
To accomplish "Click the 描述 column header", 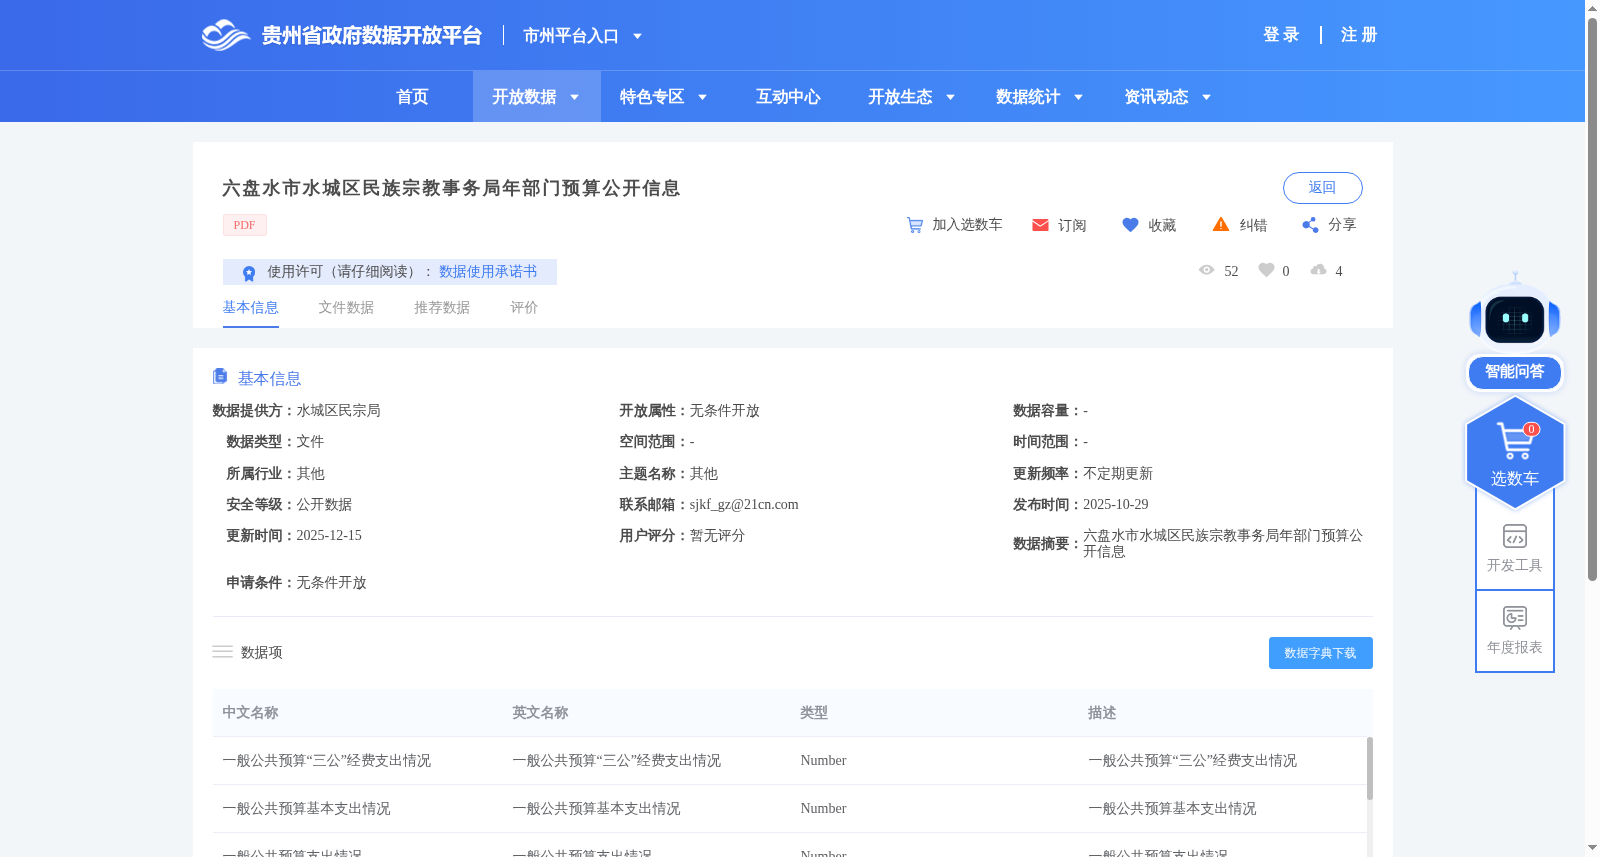I will (x=1102, y=713).
